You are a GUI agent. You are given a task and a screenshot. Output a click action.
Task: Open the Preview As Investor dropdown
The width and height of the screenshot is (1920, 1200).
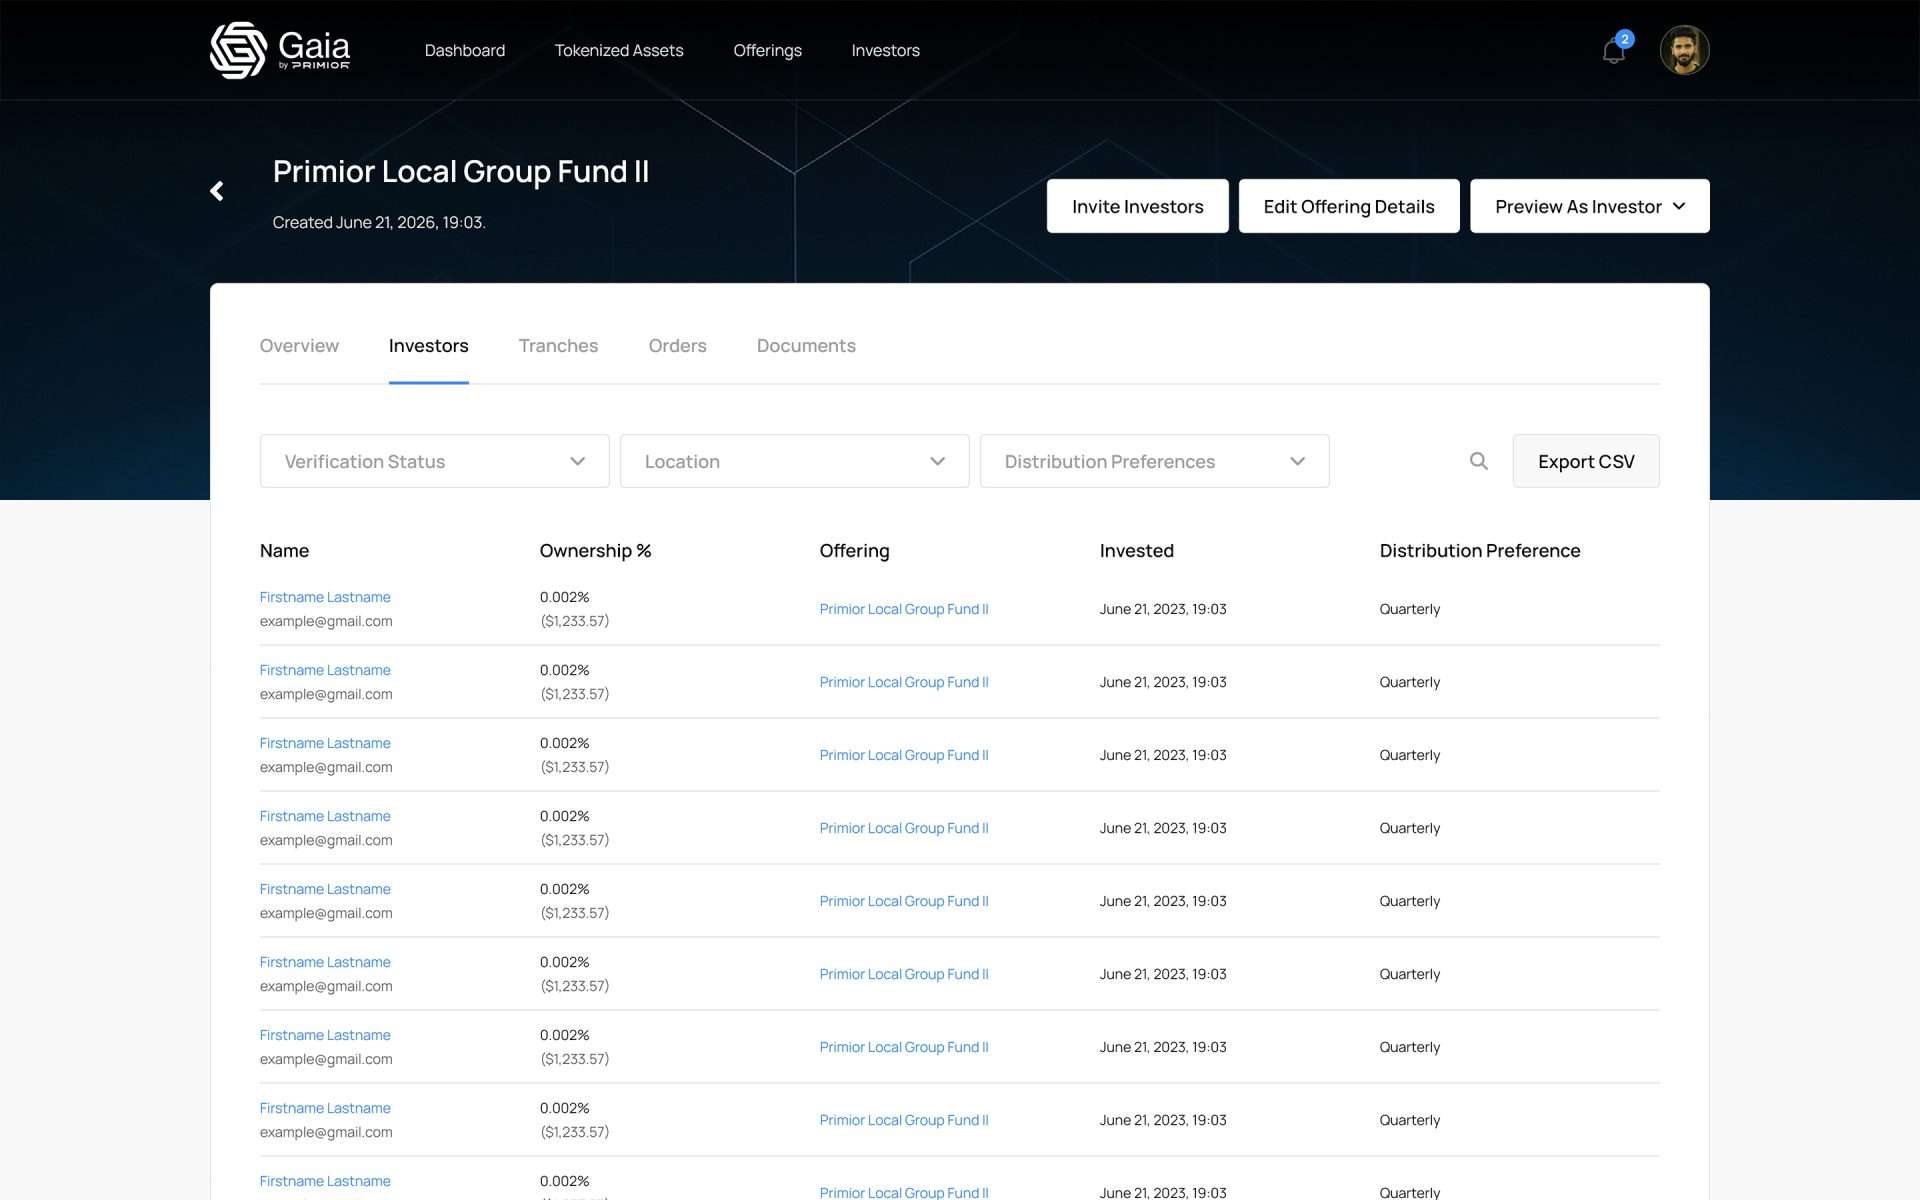[x=1589, y=206]
